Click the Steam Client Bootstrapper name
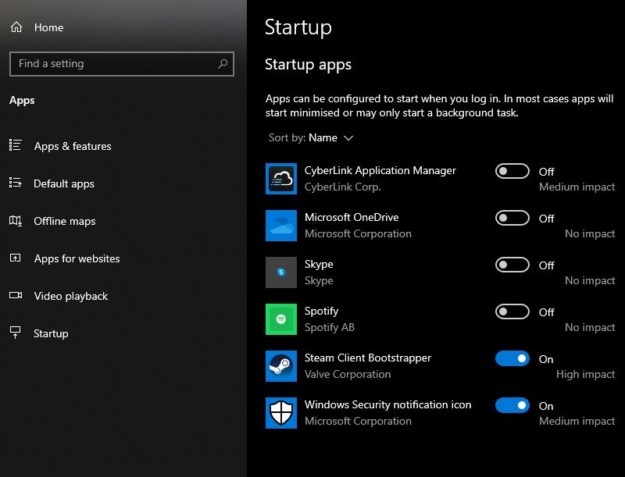Screen dimensions: 625x477 pos(368,358)
